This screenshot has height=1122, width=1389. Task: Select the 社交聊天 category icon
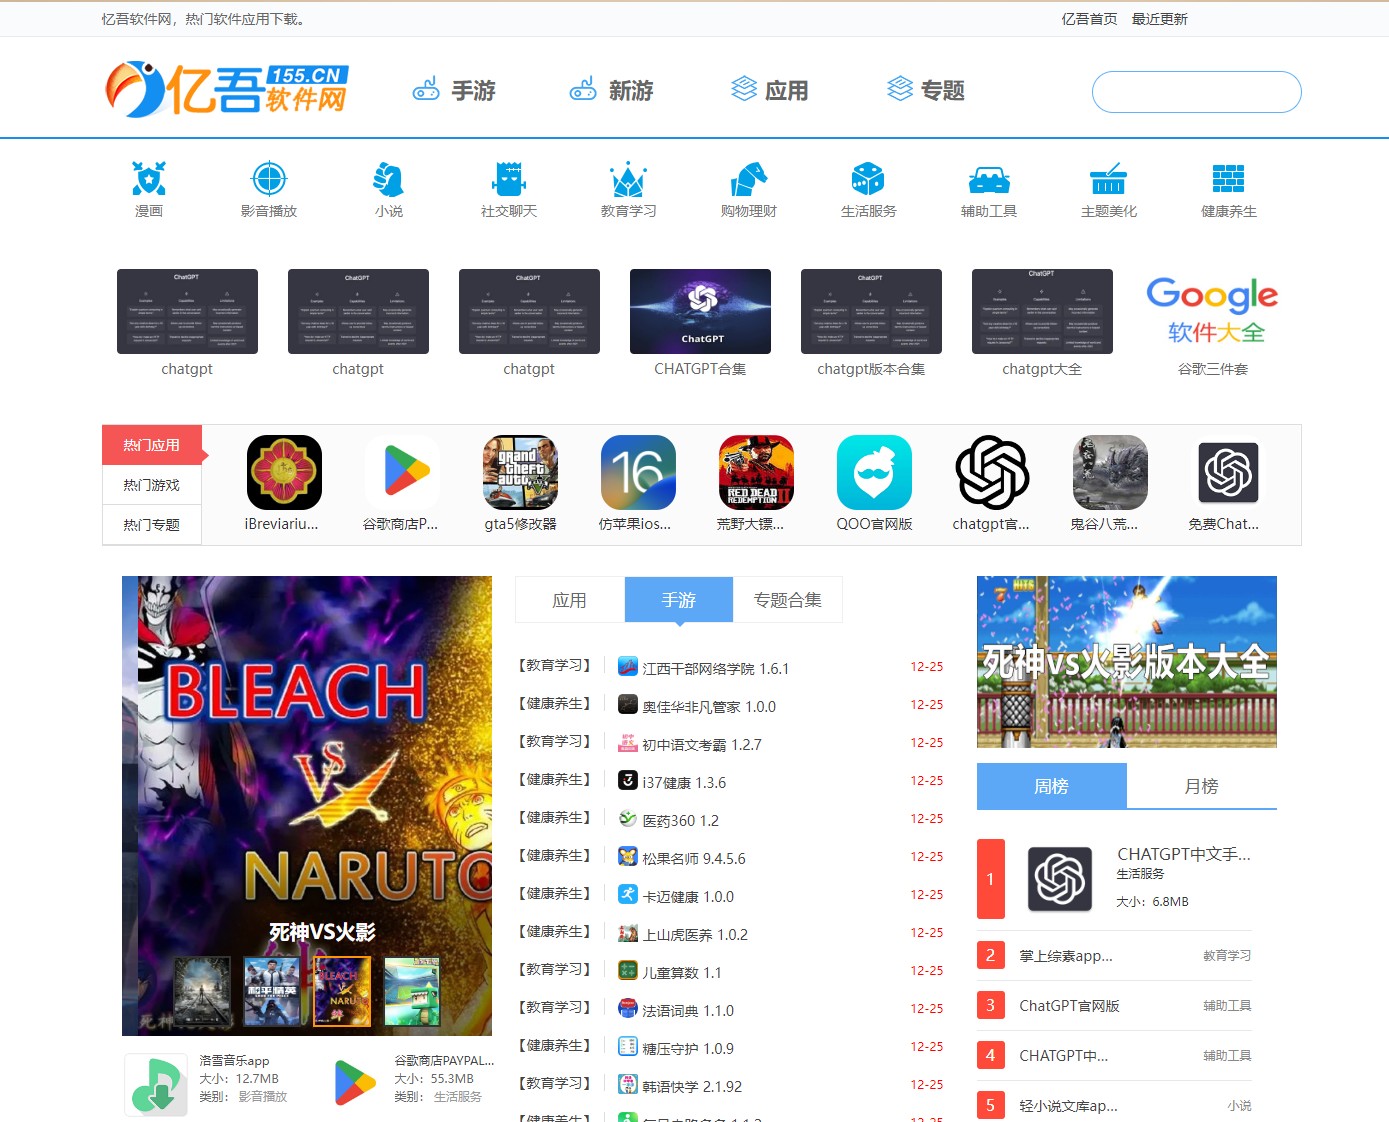coord(508,182)
